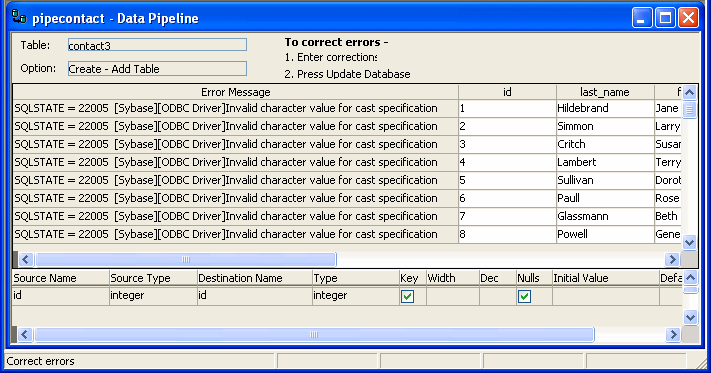
Task: Click the Initial Value column header
Action: pyautogui.click(x=605, y=278)
